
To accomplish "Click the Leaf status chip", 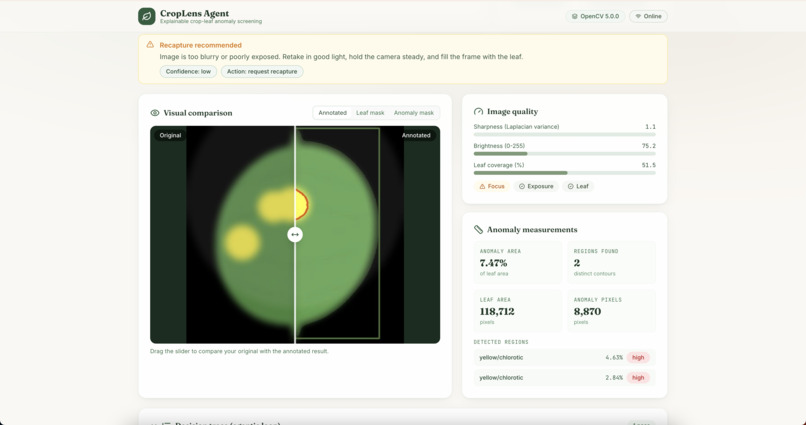I will coord(578,187).
